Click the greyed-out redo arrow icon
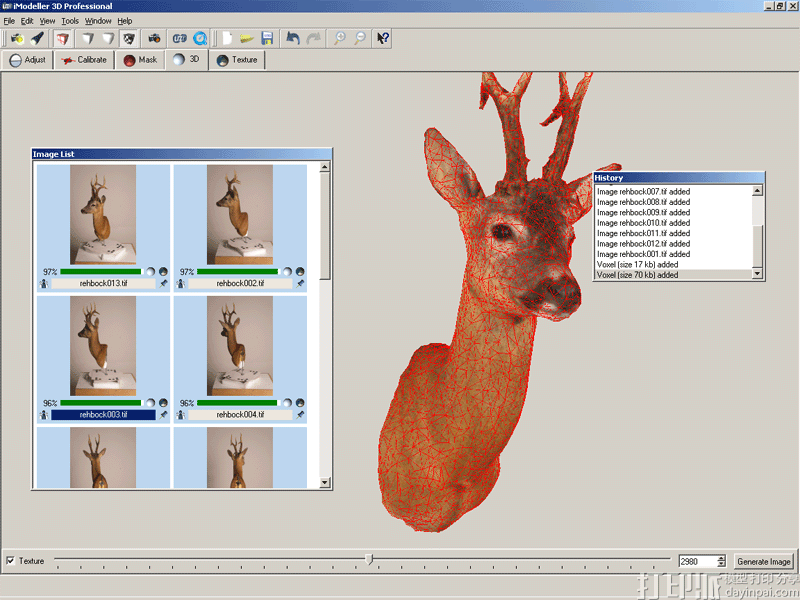This screenshot has width=800, height=600. (313, 38)
